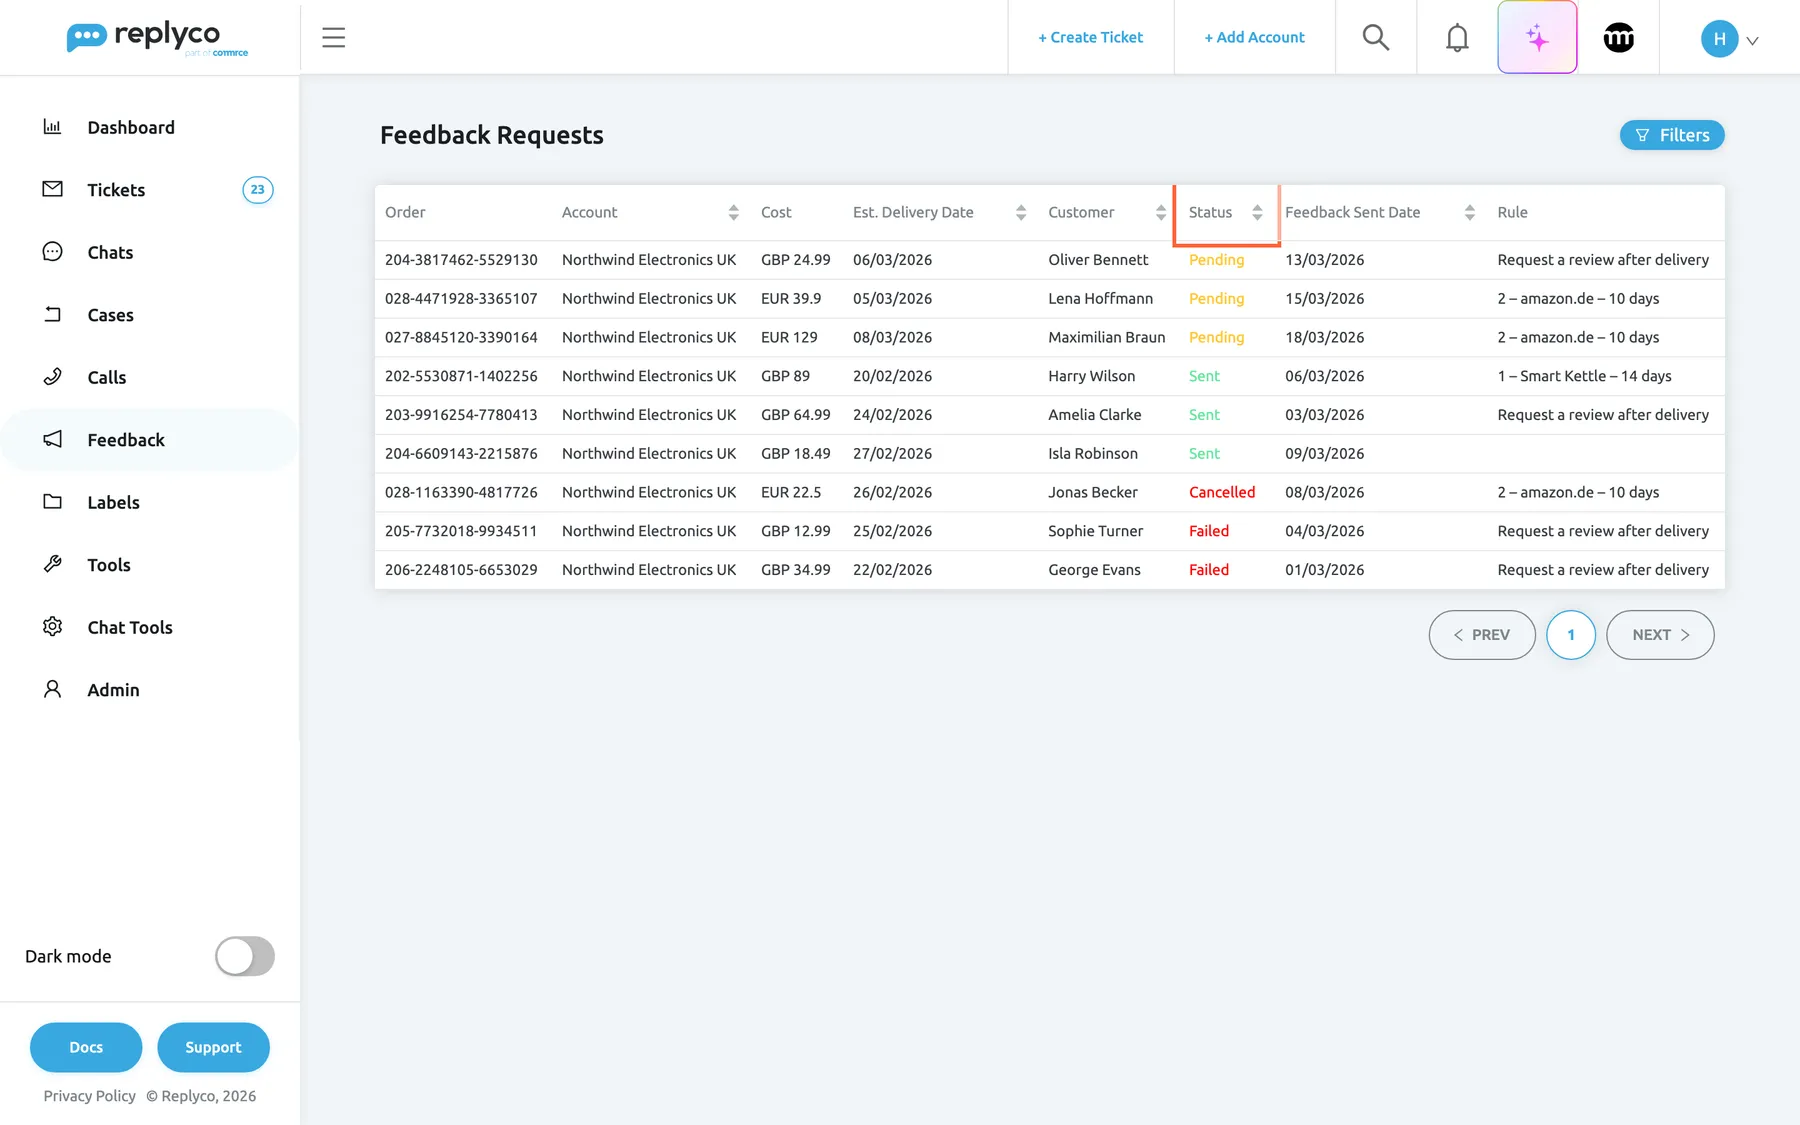Open Tickets badge showing 23
This screenshot has height=1125, width=1800.
258,190
